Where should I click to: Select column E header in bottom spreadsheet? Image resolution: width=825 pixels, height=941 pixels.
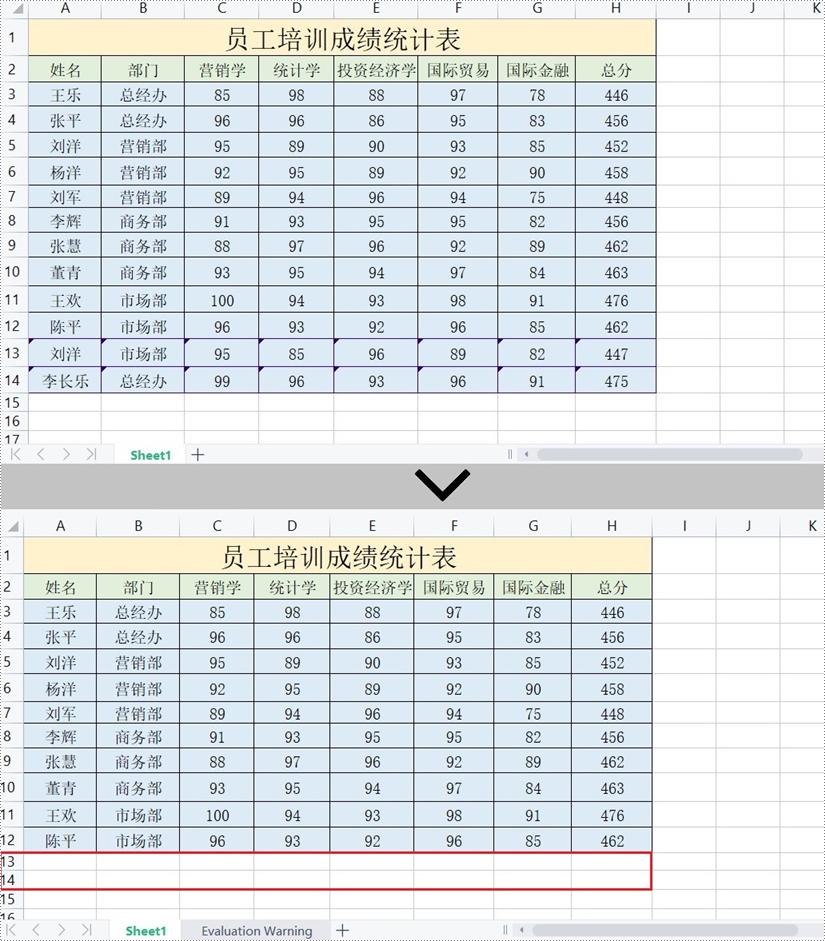[372, 526]
